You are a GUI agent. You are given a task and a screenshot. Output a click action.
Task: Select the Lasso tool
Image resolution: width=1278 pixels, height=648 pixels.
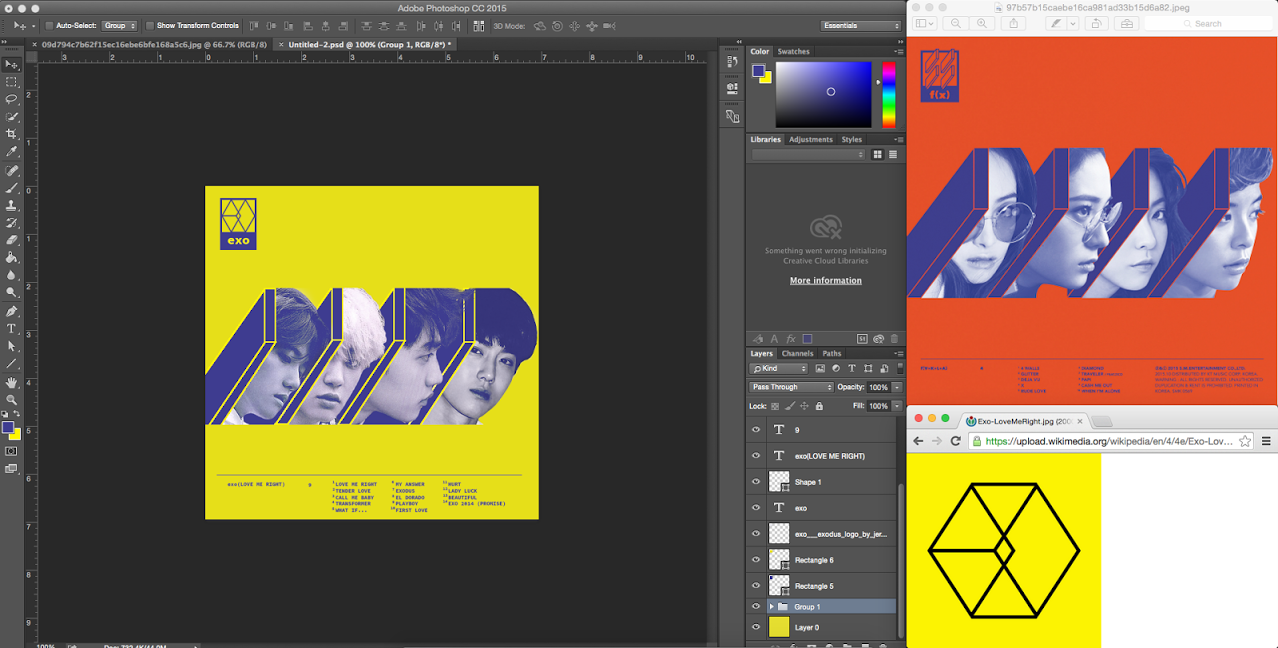point(12,99)
